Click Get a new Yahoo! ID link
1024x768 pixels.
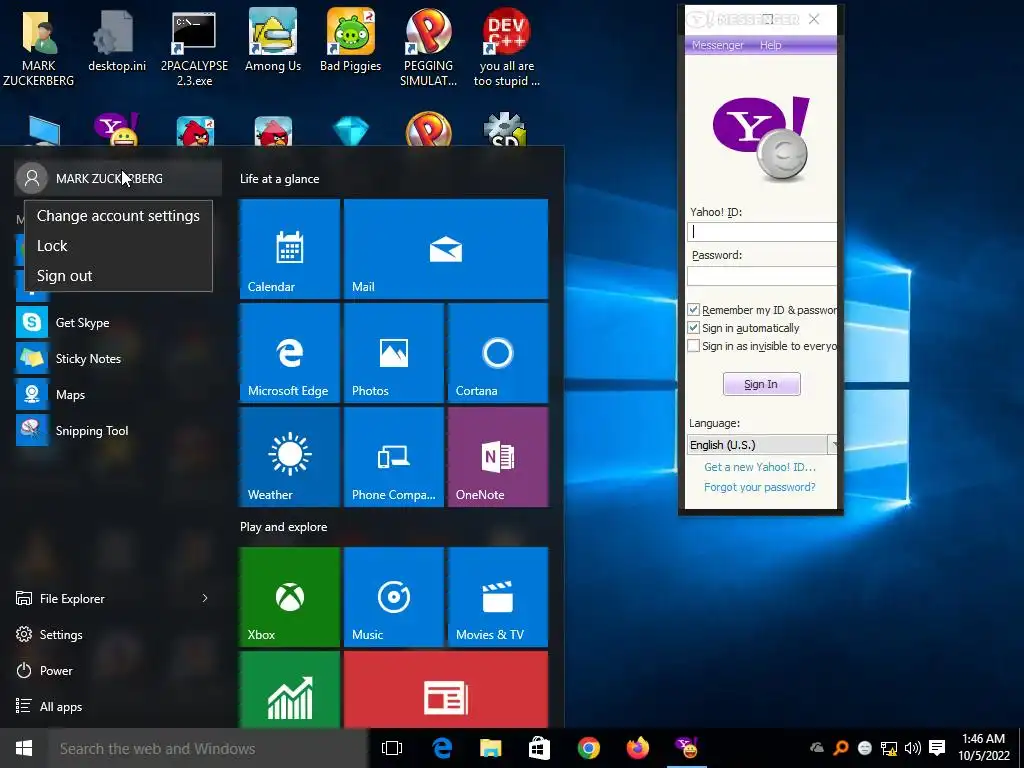pyautogui.click(x=760, y=467)
